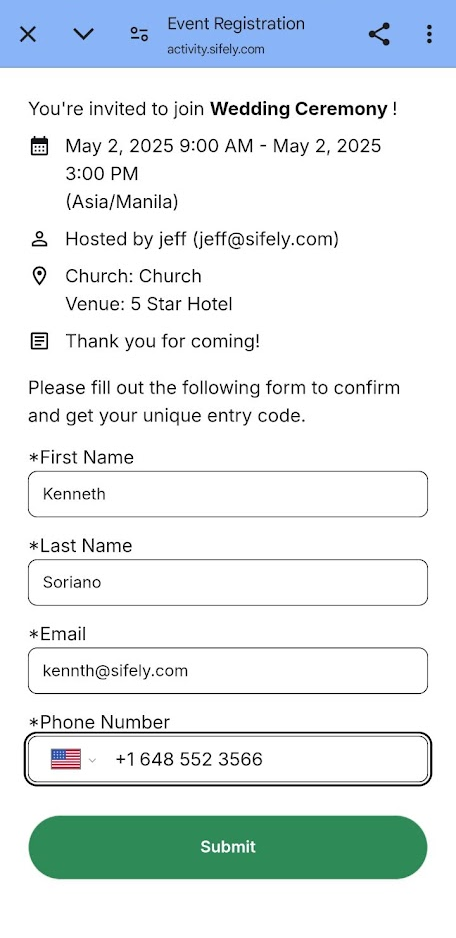Screen dimensions: 456x938
Task: Select the Email field with kennth@sifely.com
Action: point(228,671)
